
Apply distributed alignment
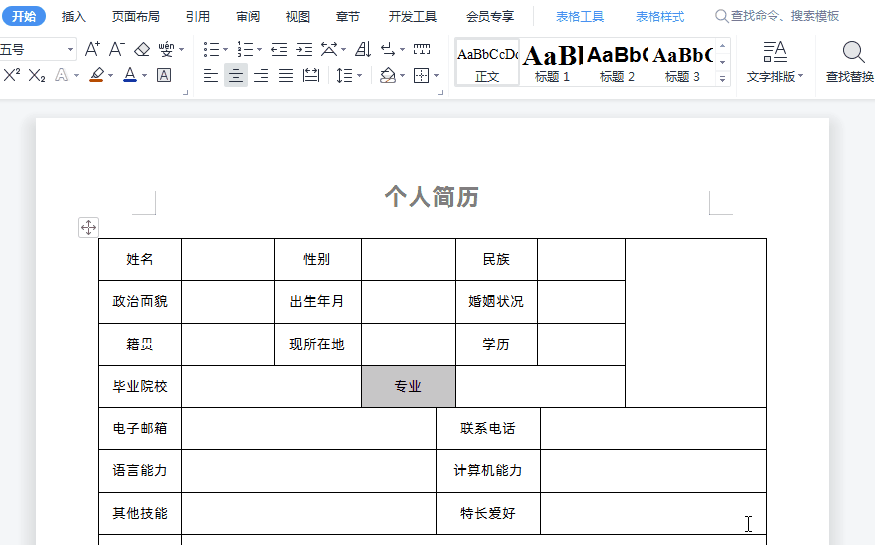coord(311,75)
